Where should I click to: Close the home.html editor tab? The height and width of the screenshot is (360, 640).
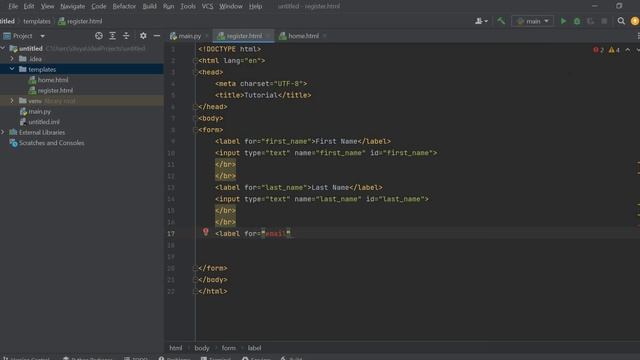[x=324, y=36]
